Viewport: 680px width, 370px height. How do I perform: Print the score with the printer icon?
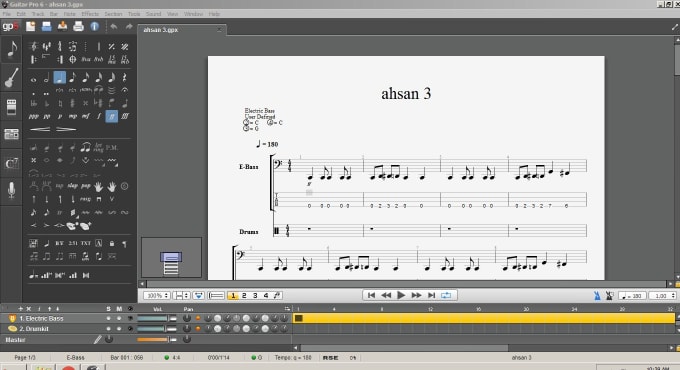tap(78, 26)
